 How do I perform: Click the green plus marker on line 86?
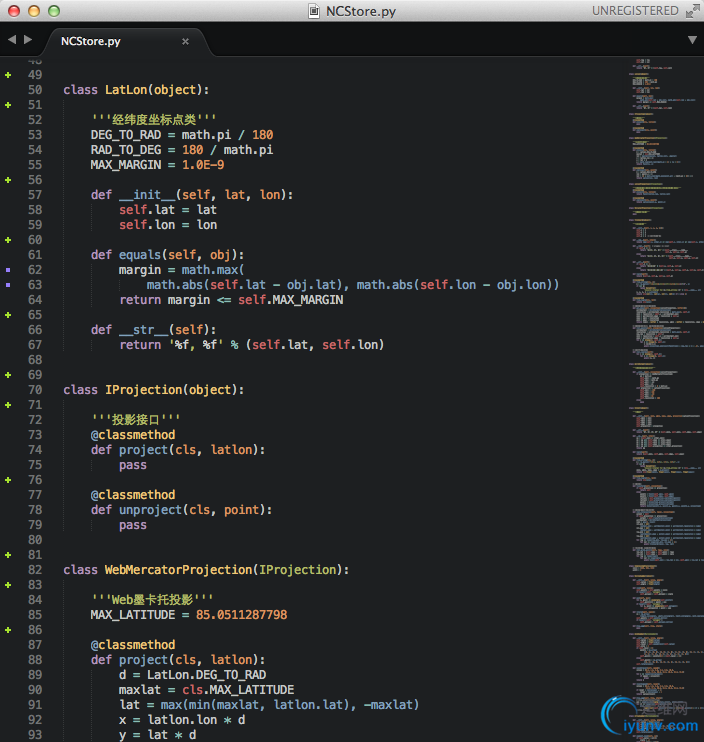click(8, 630)
